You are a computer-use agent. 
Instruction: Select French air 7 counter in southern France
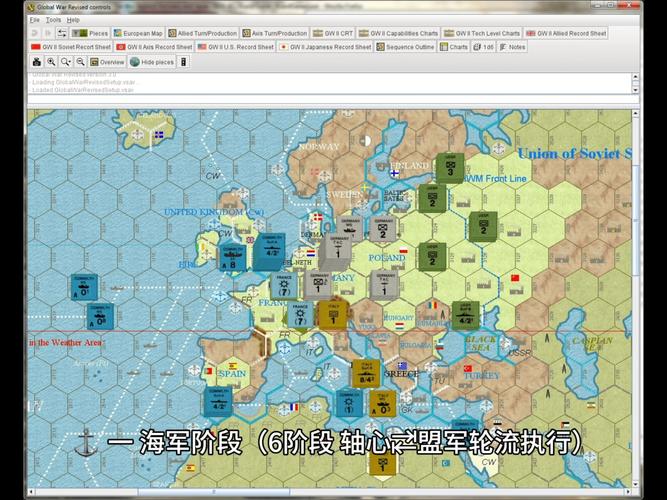(300, 315)
